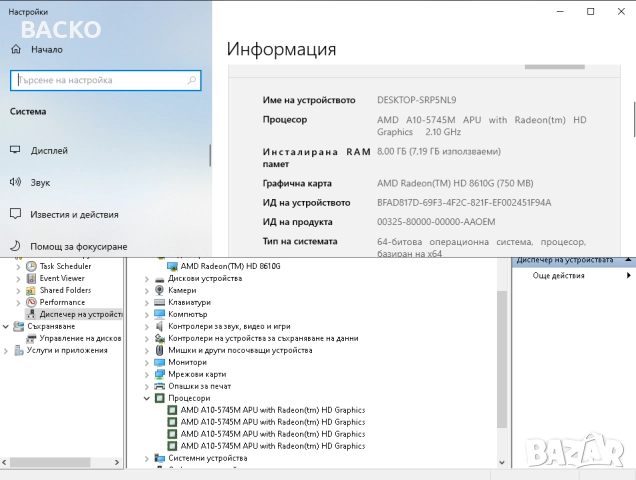Select the 8,00 ГБ RAM value
636x480 pixels.
point(439,151)
